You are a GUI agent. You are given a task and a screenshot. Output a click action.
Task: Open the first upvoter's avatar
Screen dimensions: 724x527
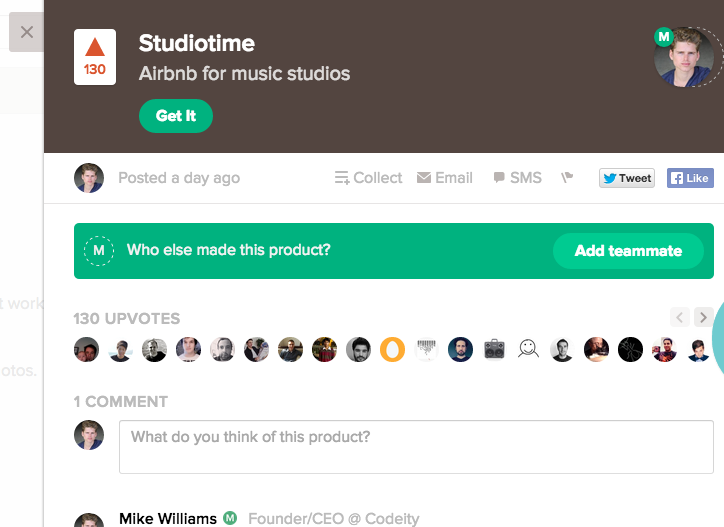[86, 349]
